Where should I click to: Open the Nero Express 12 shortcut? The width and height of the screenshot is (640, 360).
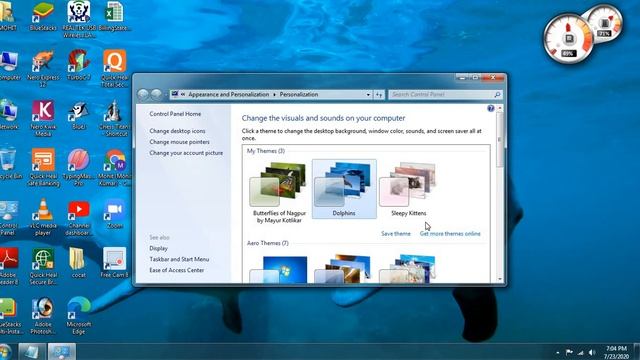(43, 68)
